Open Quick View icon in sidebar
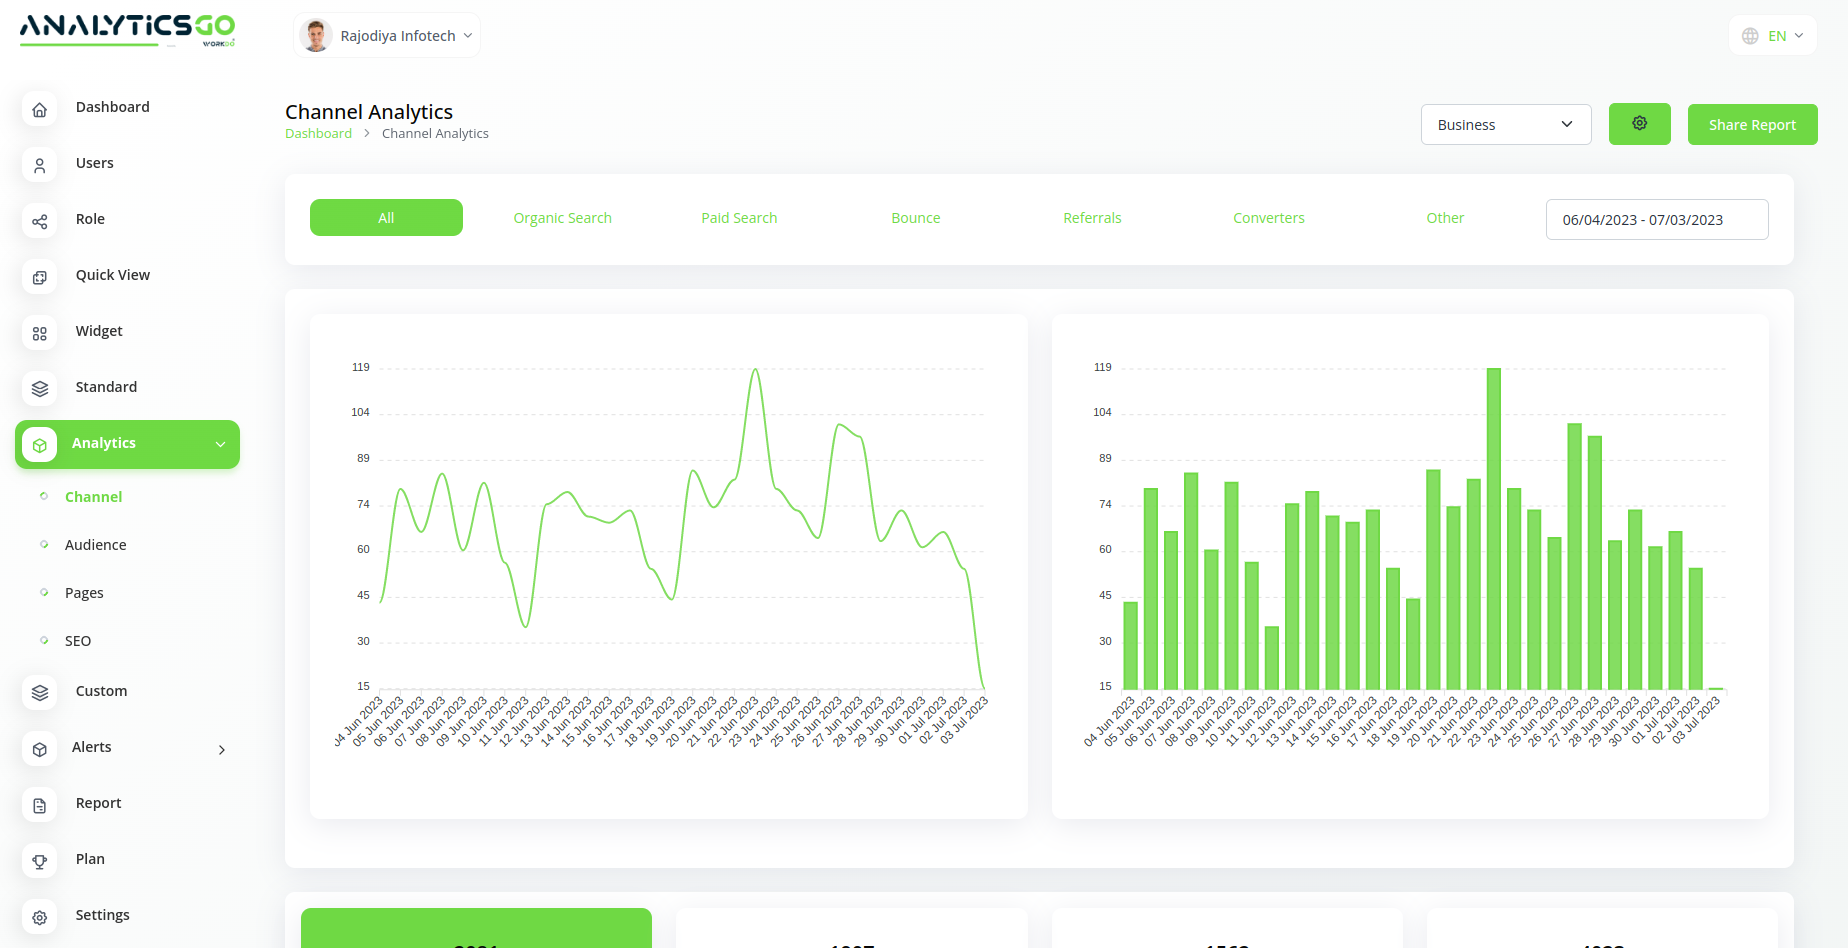Viewport: 1848px width, 948px height. (x=39, y=277)
